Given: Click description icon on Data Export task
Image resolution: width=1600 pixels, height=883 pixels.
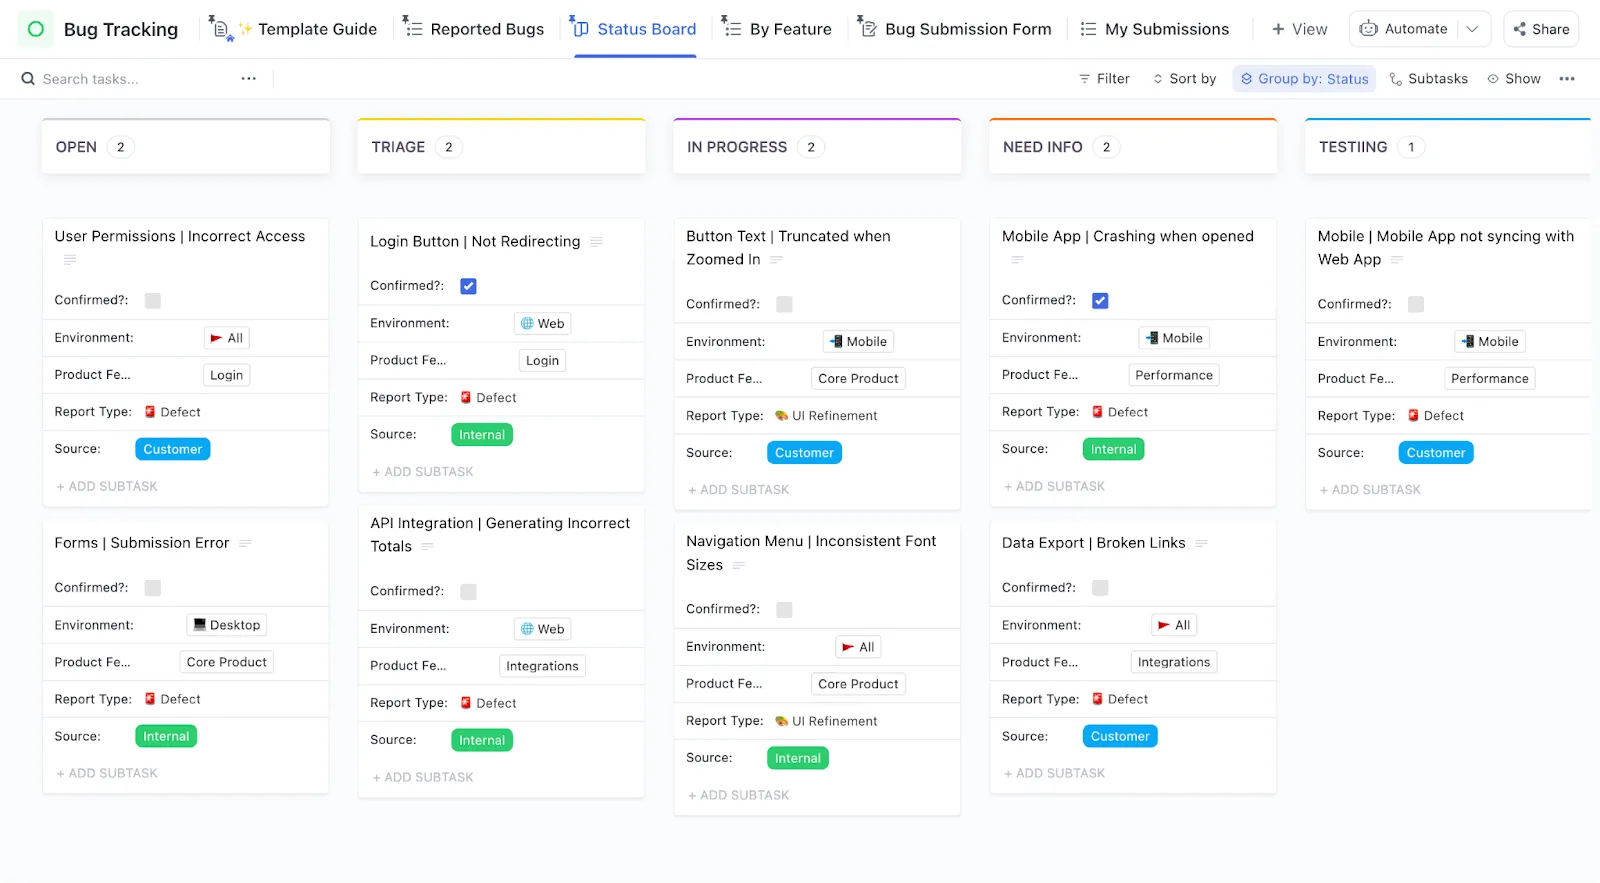Looking at the screenshot, I should 1202,543.
